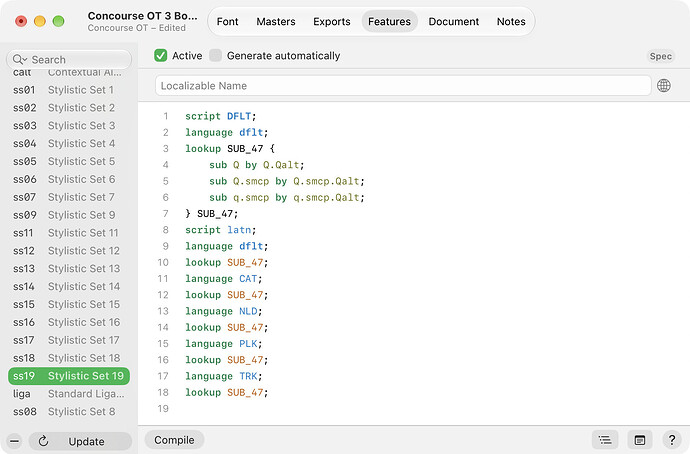Click the minus button to remove feature
Image resolution: width=690 pixels, height=454 pixels.
pyautogui.click(x=15, y=441)
